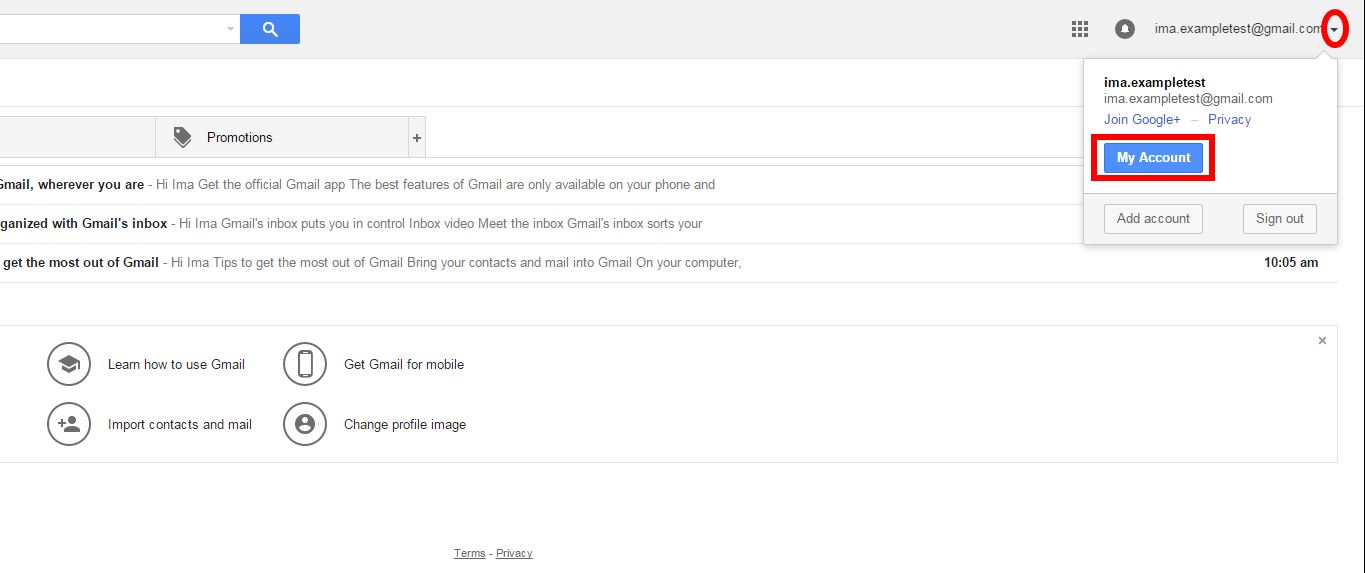Click the Learn how to use Gmail link

point(176,364)
